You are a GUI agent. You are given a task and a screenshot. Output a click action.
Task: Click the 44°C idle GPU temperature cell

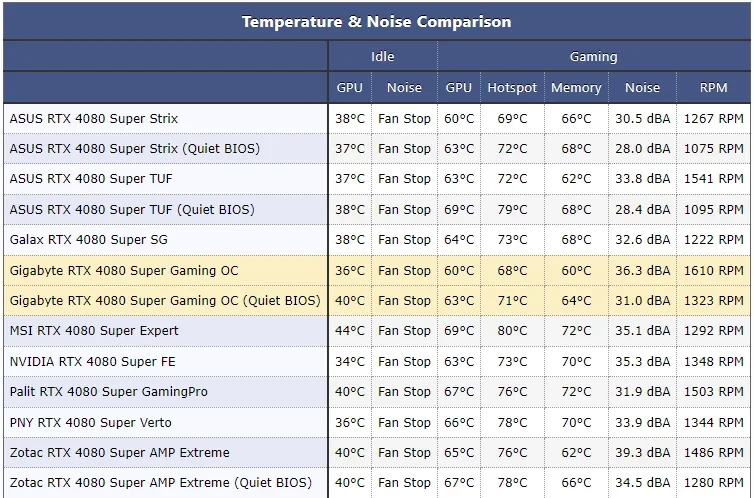(x=350, y=331)
